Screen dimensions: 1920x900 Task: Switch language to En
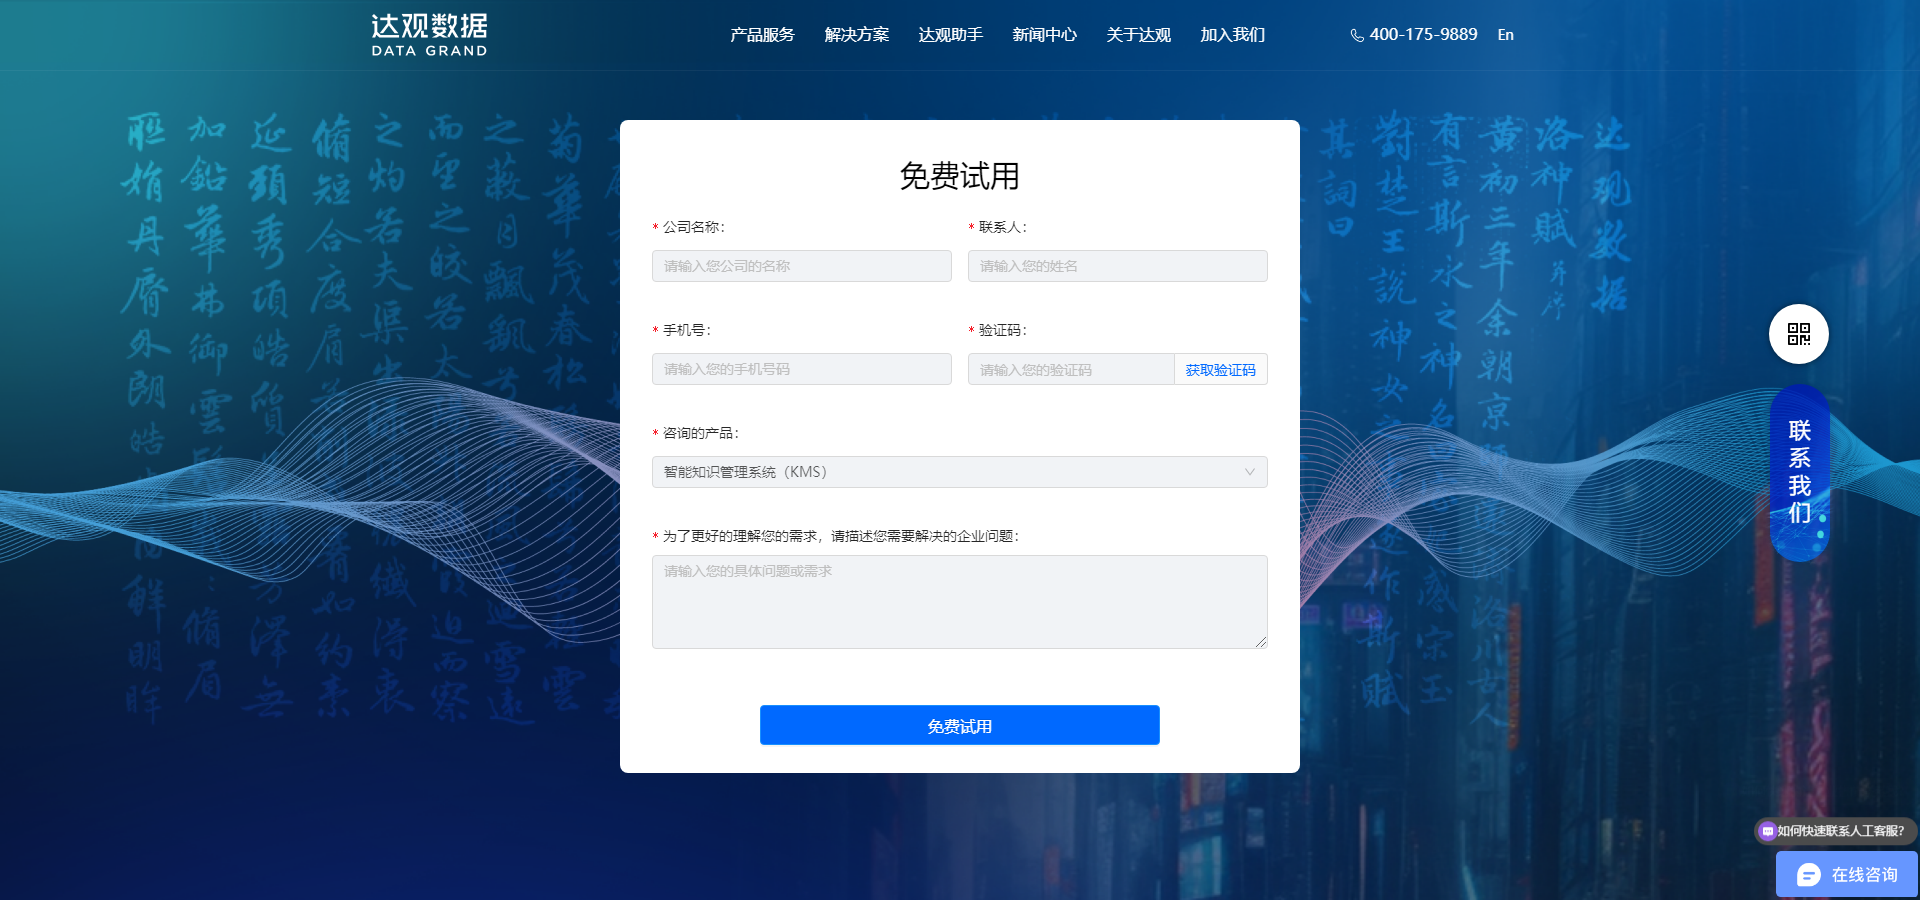(x=1505, y=35)
